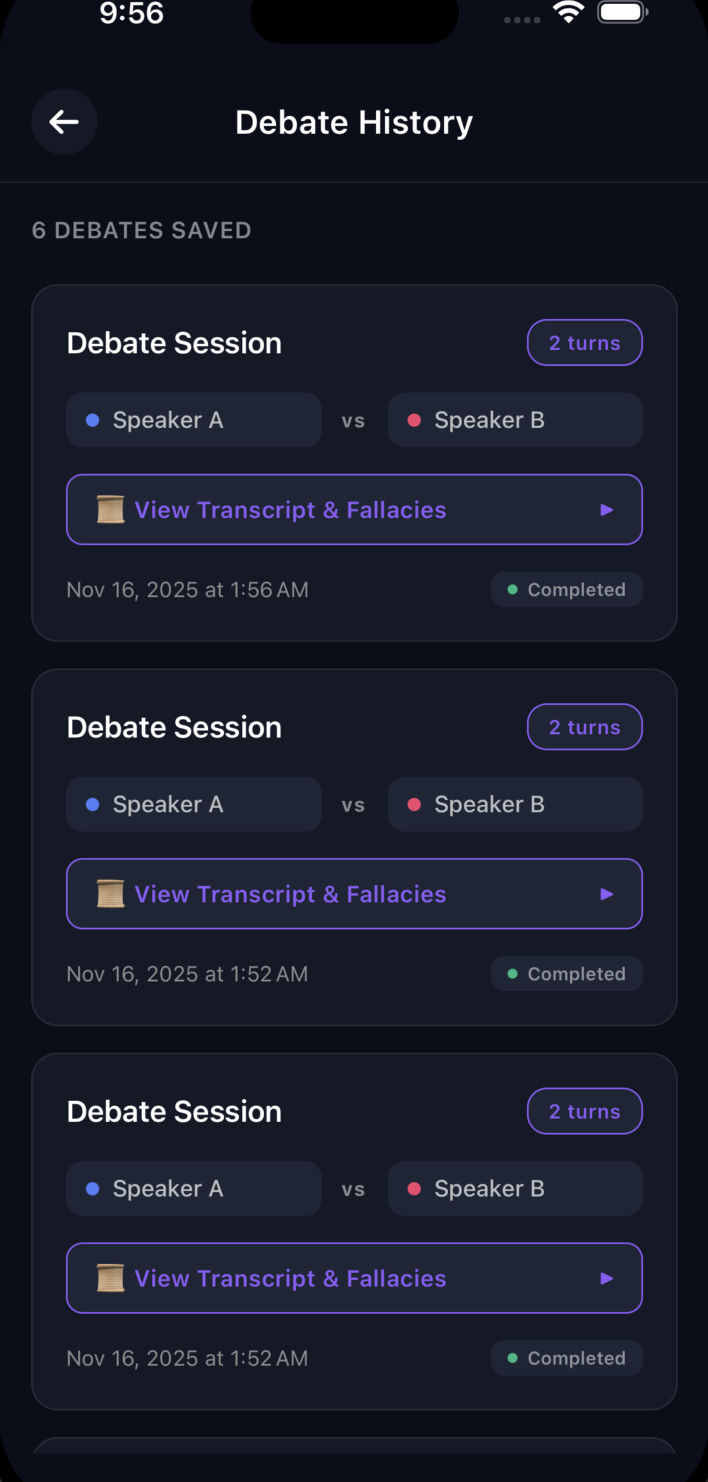Tap the Completed status in the 1:52 AM second card

coord(566,974)
